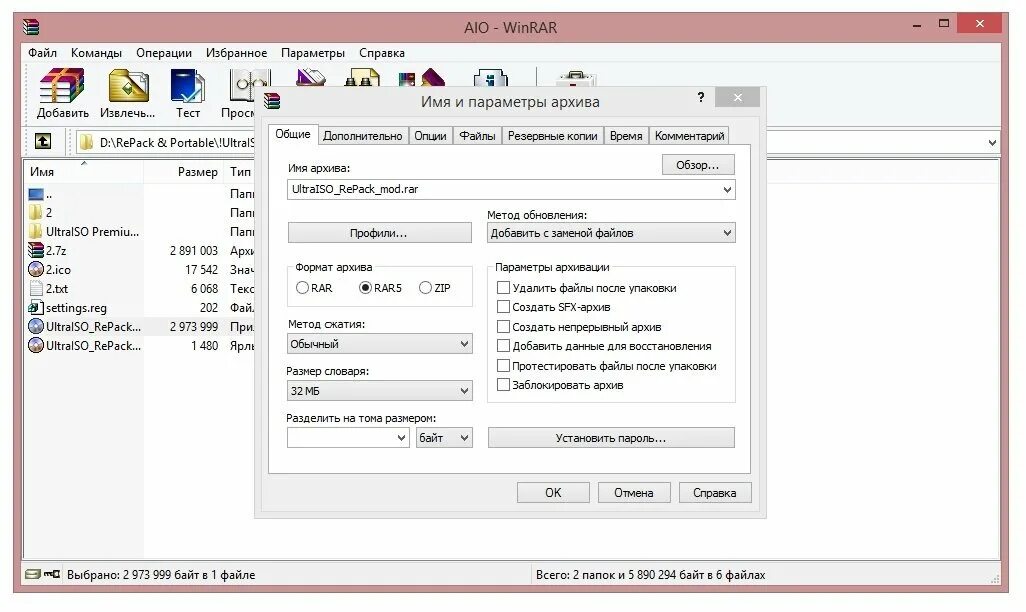Image resolution: width=1026 pixels, height=612 pixels.
Task: Switch to the Опции tab
Action: [430, 135]
